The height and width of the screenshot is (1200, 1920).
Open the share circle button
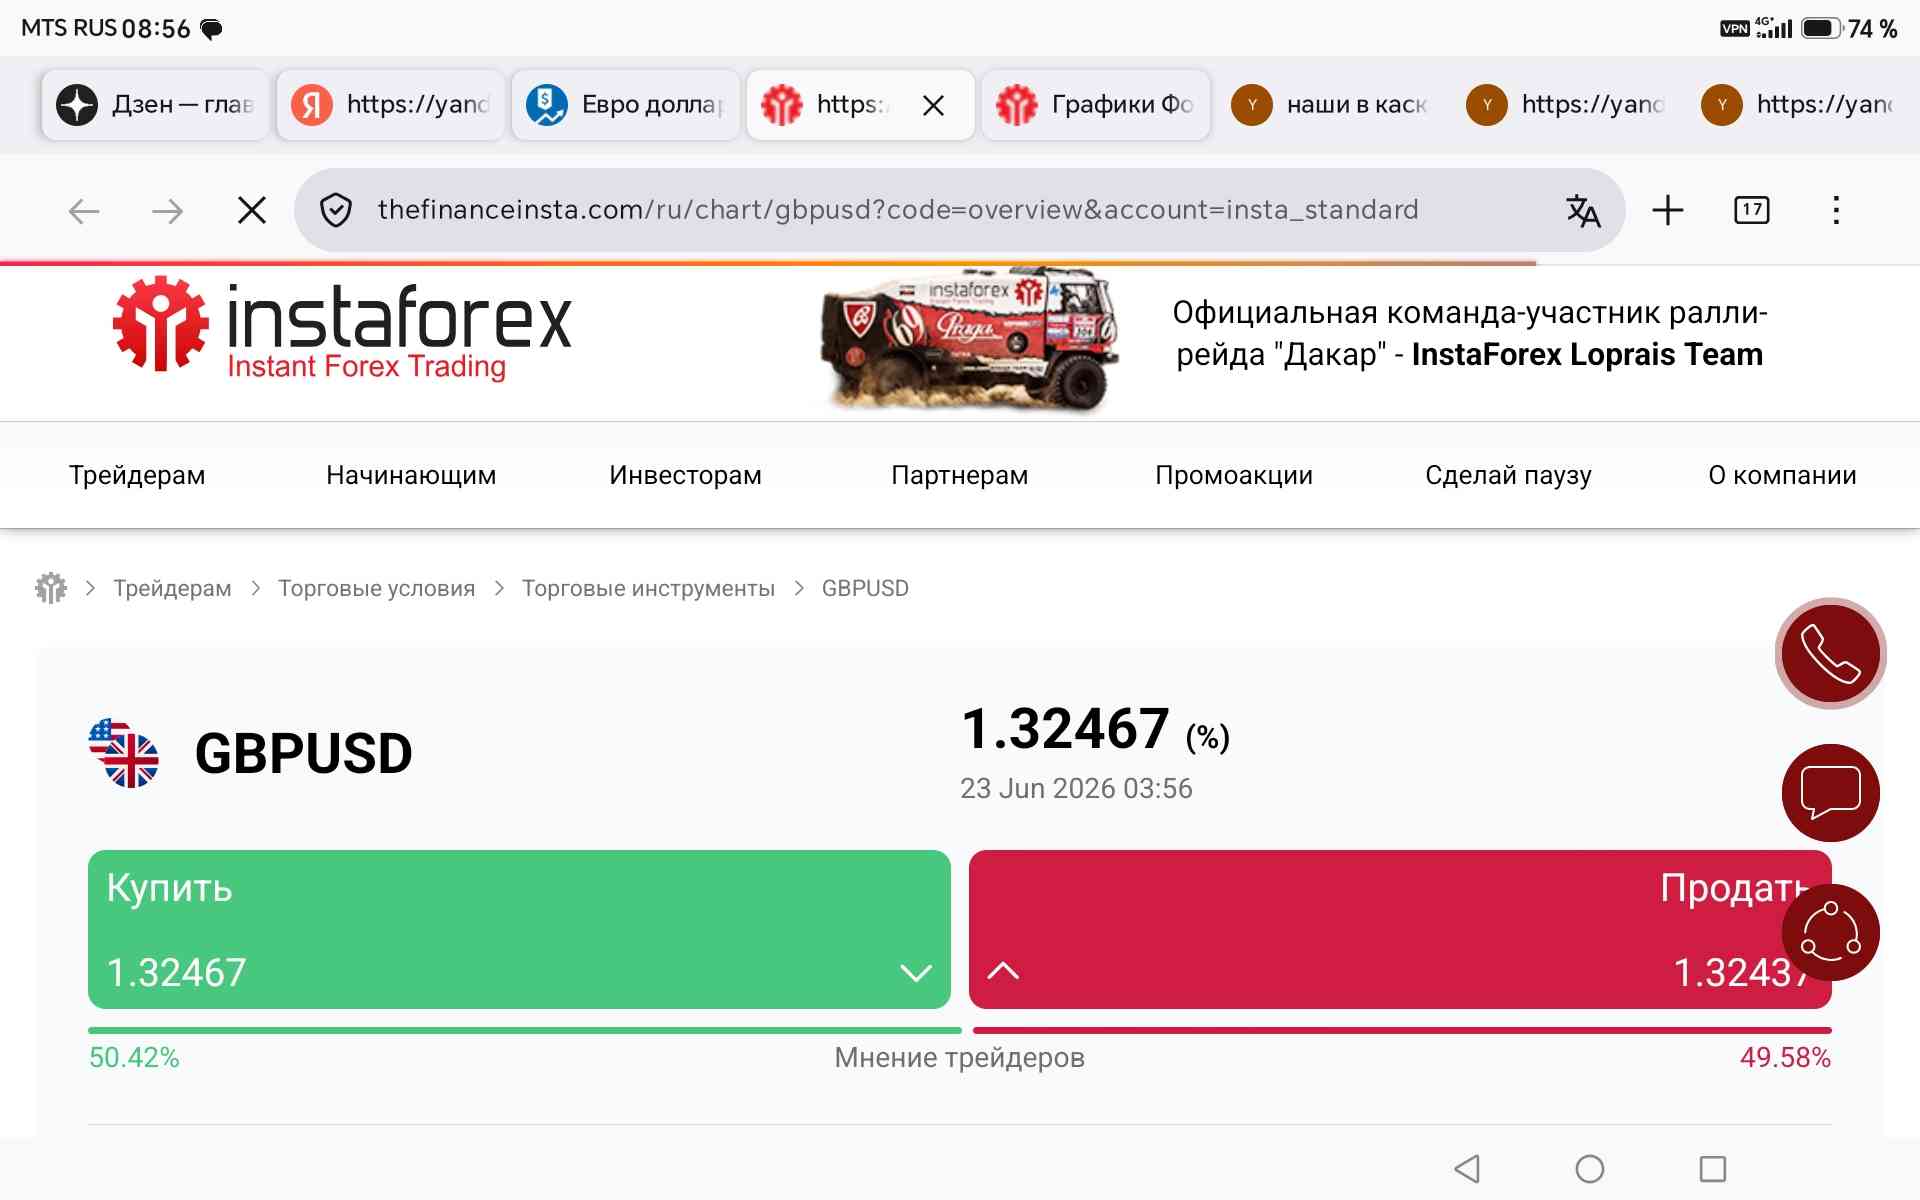coord(1830,932)
